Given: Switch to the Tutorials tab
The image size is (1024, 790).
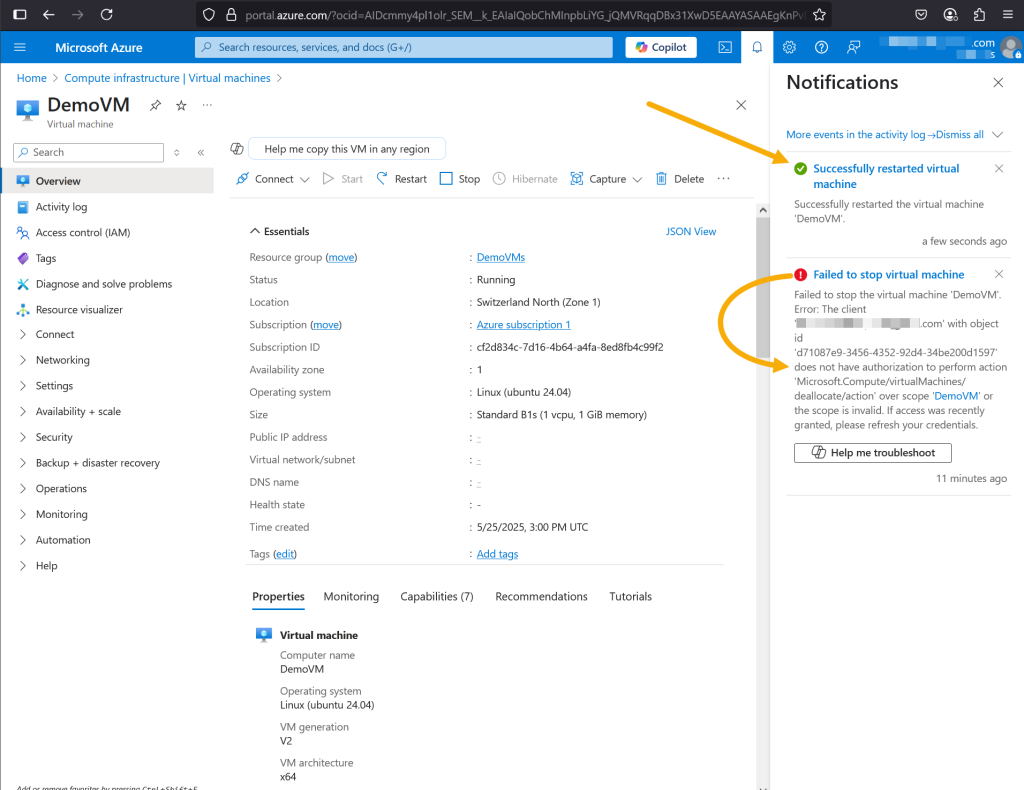Looking at the screenshot, I should point(630,596).
